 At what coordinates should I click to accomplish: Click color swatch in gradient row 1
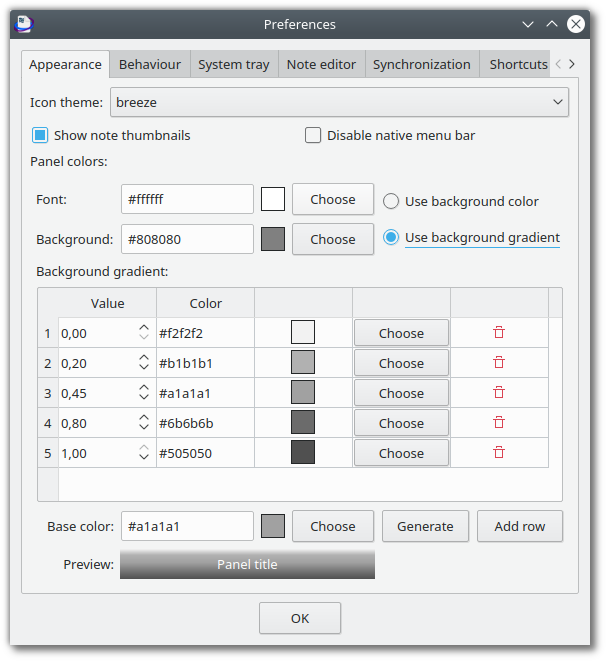[x=303, y=332]
